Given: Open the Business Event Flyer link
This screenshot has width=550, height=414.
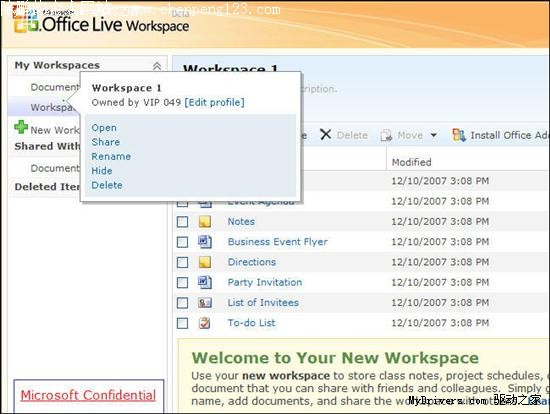Looking at the screenshot, I should pos(278,242).
